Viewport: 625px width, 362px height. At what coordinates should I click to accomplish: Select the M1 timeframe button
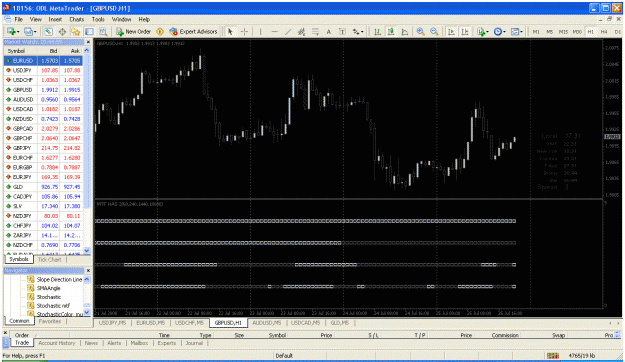coord(536,31)
